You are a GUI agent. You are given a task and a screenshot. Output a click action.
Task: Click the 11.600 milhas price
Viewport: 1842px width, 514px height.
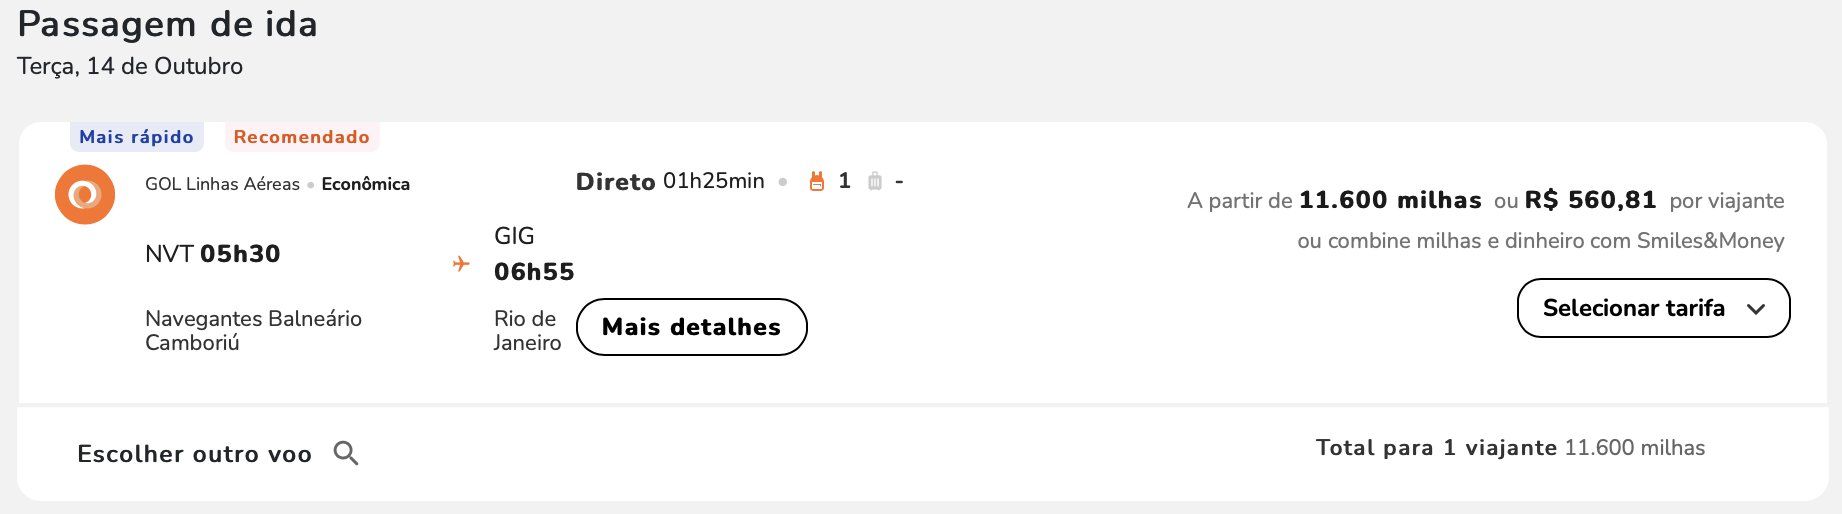(1390, 200)
